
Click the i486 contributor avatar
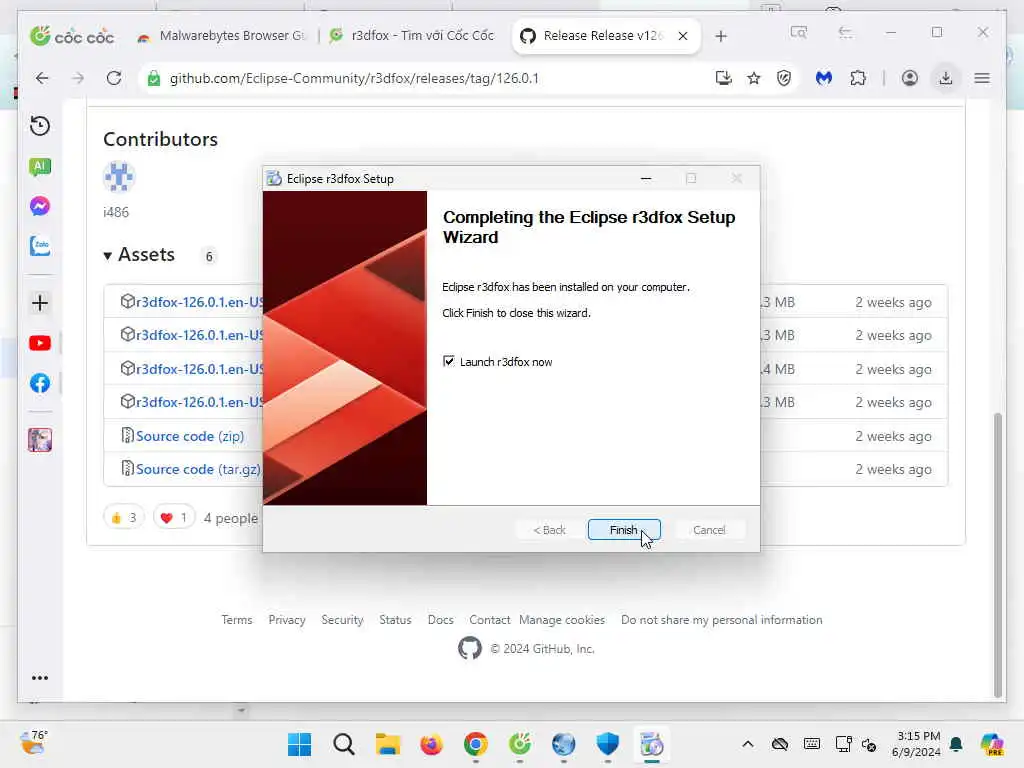pyautogui.click(x=119, y=176)
